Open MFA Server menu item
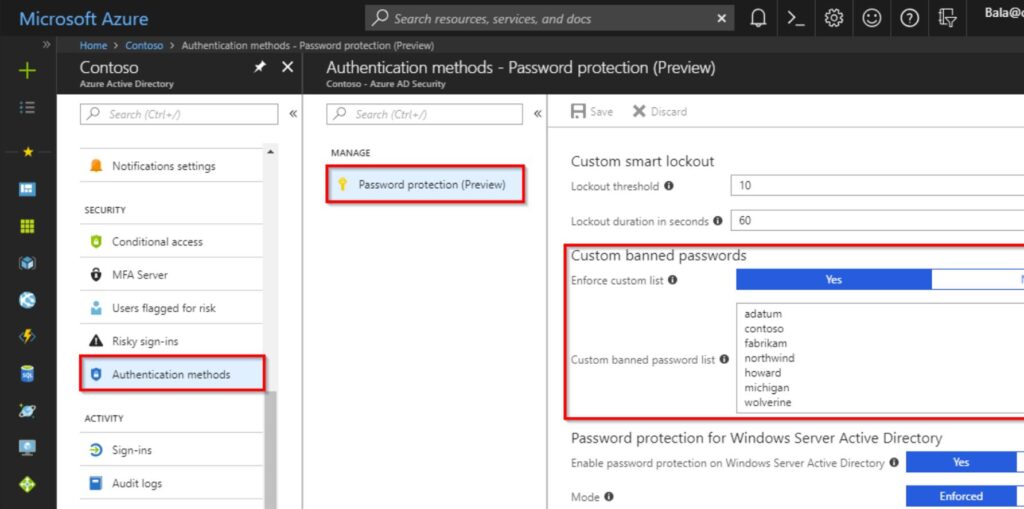The image size is (1024, 509). [x=171, y=275]
